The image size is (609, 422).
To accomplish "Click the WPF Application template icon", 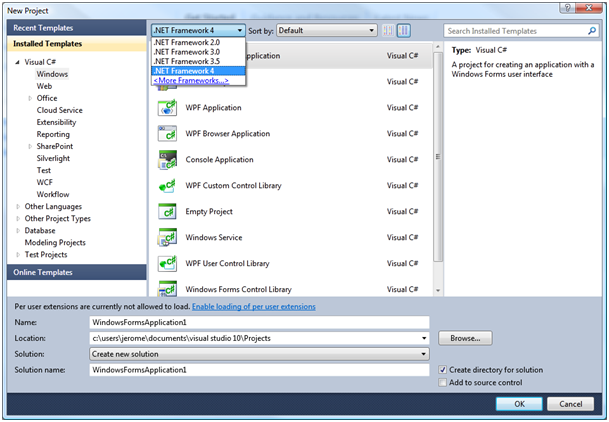I will tap(167, 108).
